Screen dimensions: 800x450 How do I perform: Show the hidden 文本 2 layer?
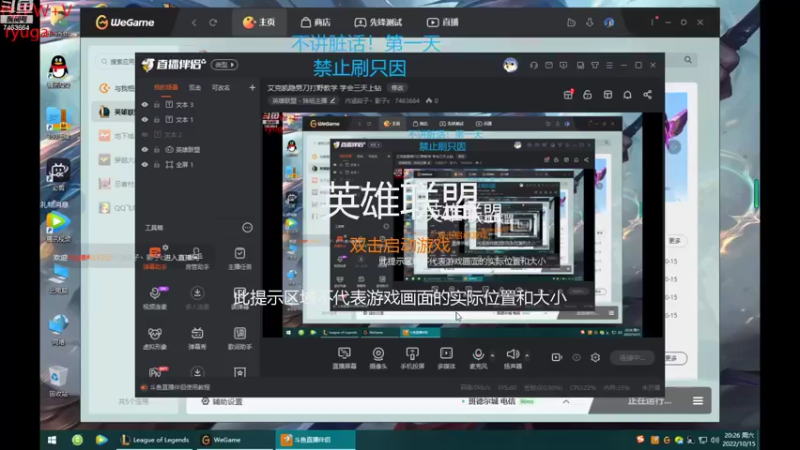[x=145, y=135]
